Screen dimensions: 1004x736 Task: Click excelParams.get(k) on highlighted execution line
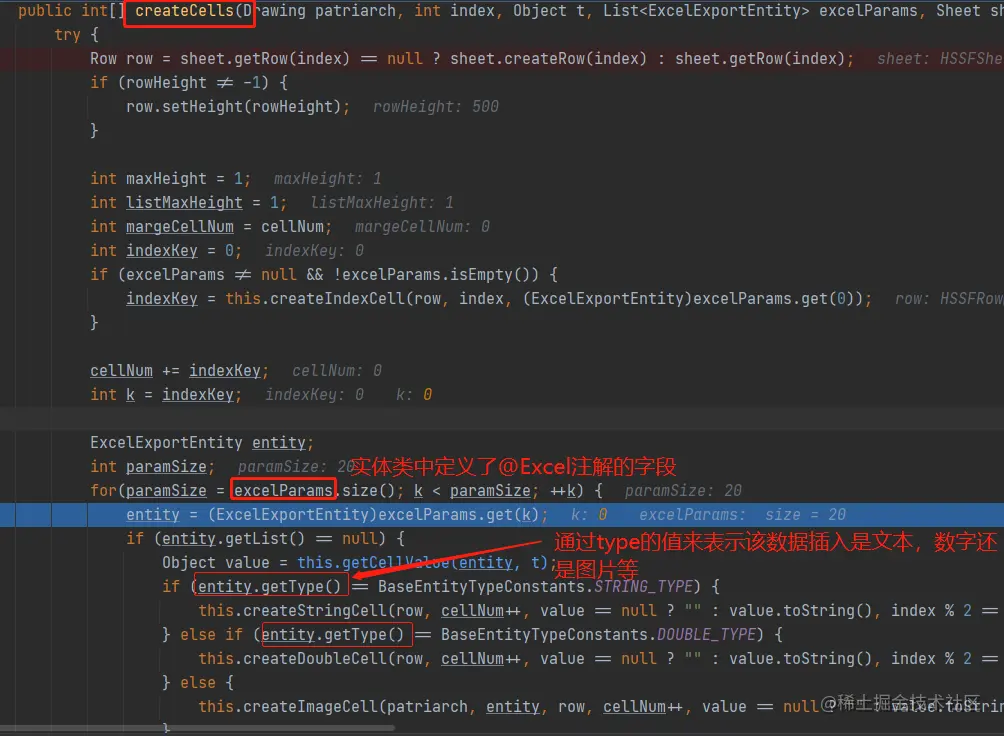pyautogui.click(x=457, y=515)
